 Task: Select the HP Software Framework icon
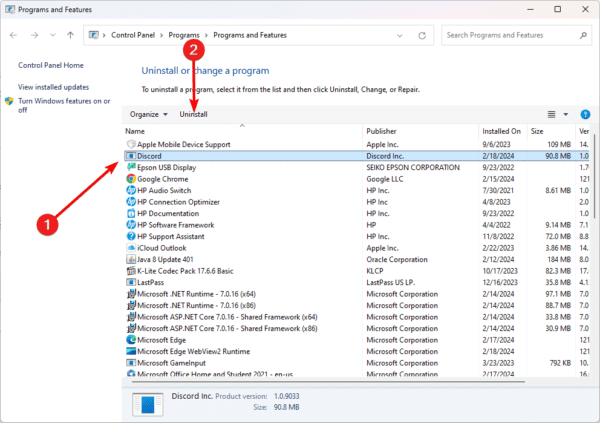(131, 225)
